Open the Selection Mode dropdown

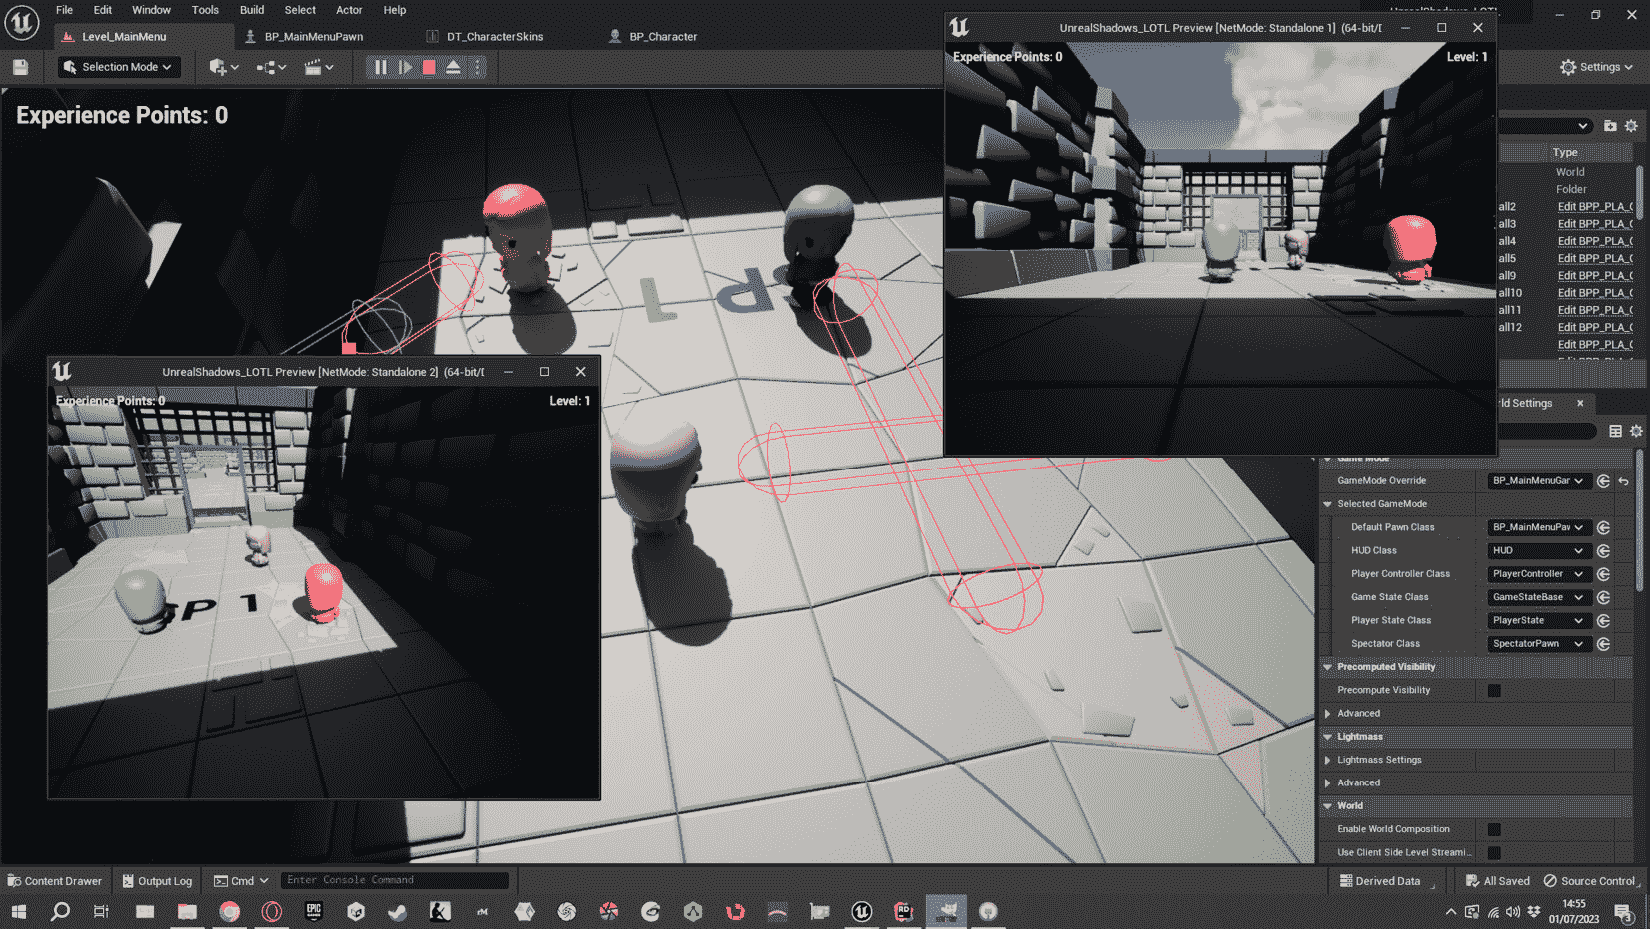[x=117, y=67]
